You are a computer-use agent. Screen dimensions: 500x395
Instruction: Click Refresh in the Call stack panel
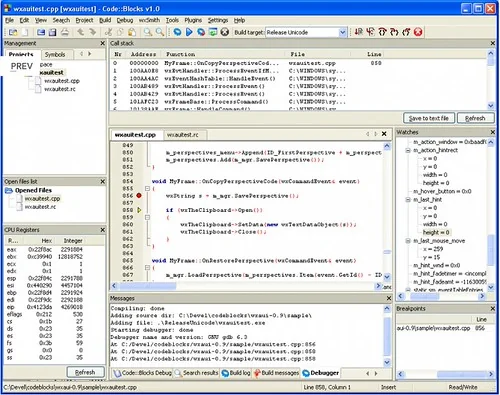475,118
